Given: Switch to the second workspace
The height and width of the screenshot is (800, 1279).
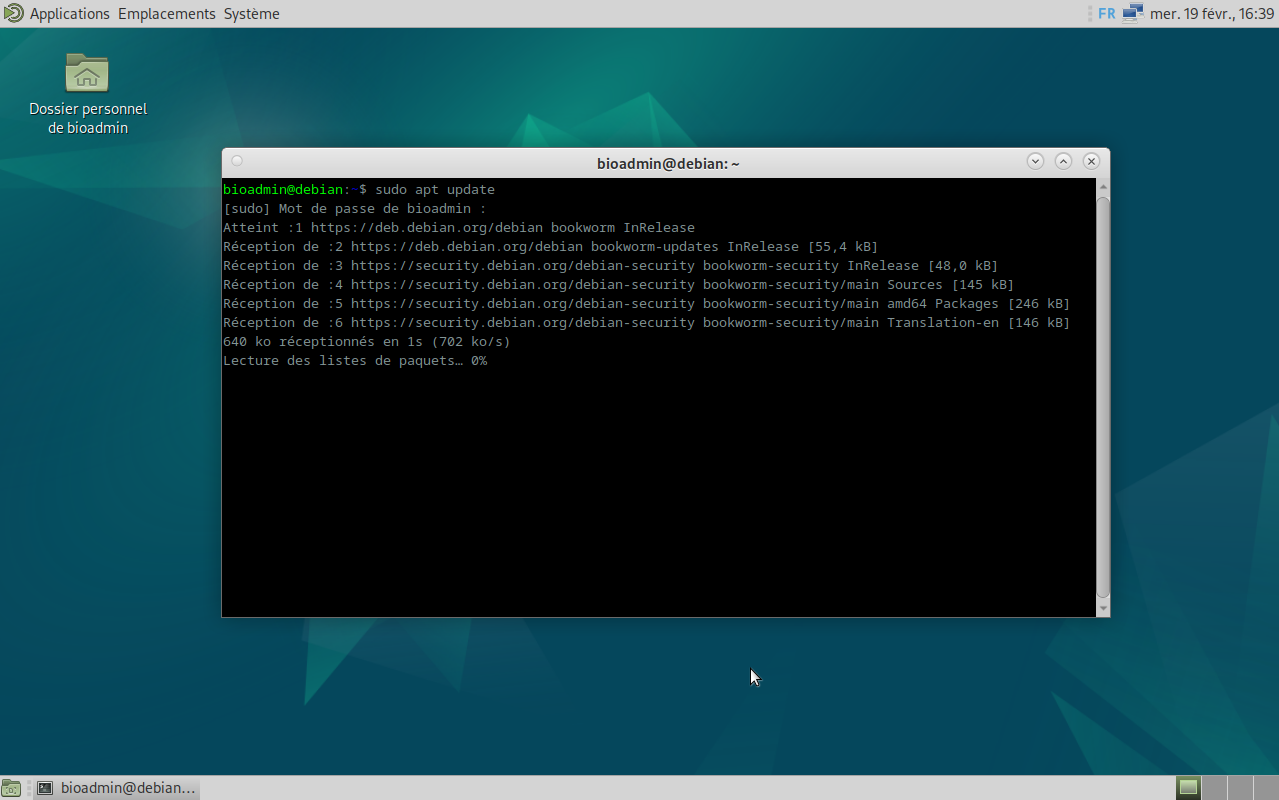Looking at the screenshot, I should tap(1213, 788).
